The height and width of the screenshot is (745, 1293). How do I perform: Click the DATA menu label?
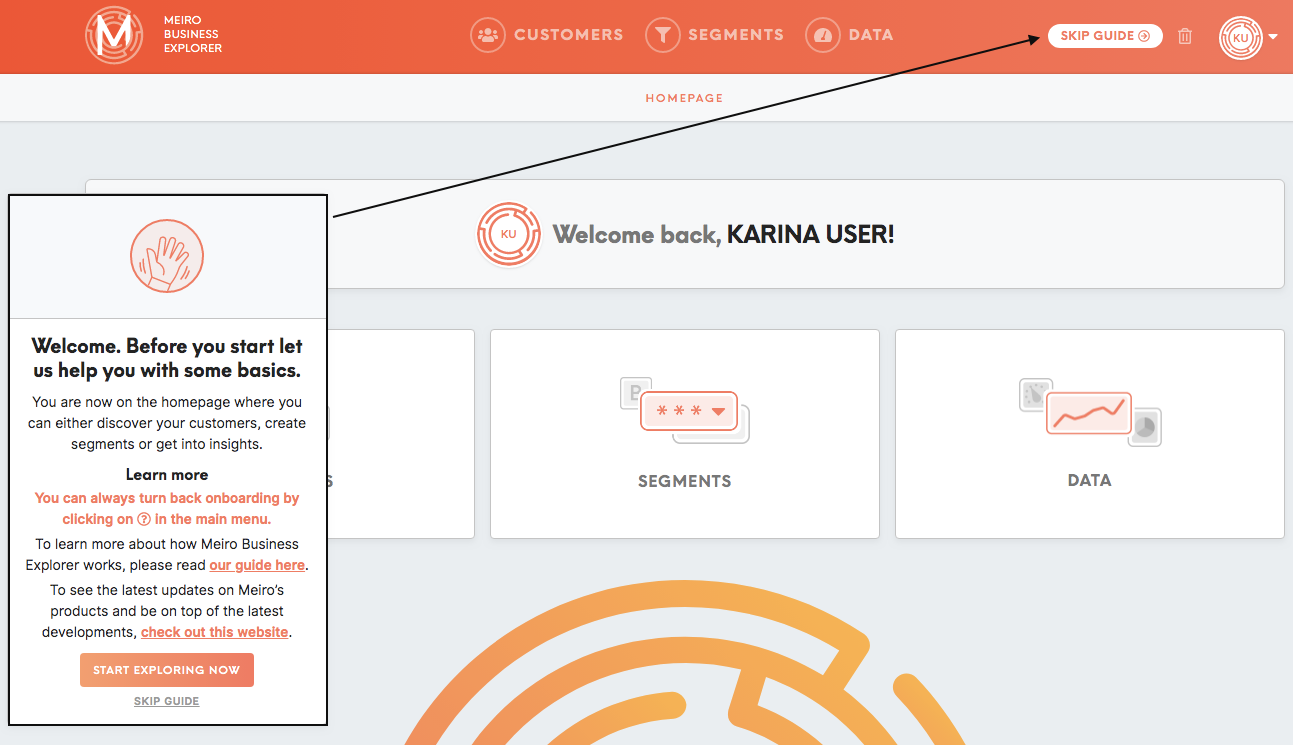[x=870, y=35]
